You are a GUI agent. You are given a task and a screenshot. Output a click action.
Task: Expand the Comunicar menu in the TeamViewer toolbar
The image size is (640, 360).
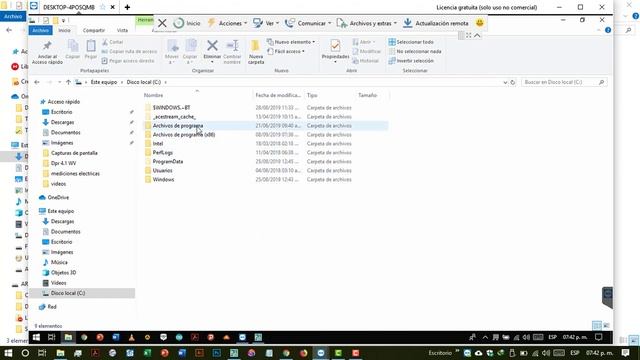click(x=308, y=23)
